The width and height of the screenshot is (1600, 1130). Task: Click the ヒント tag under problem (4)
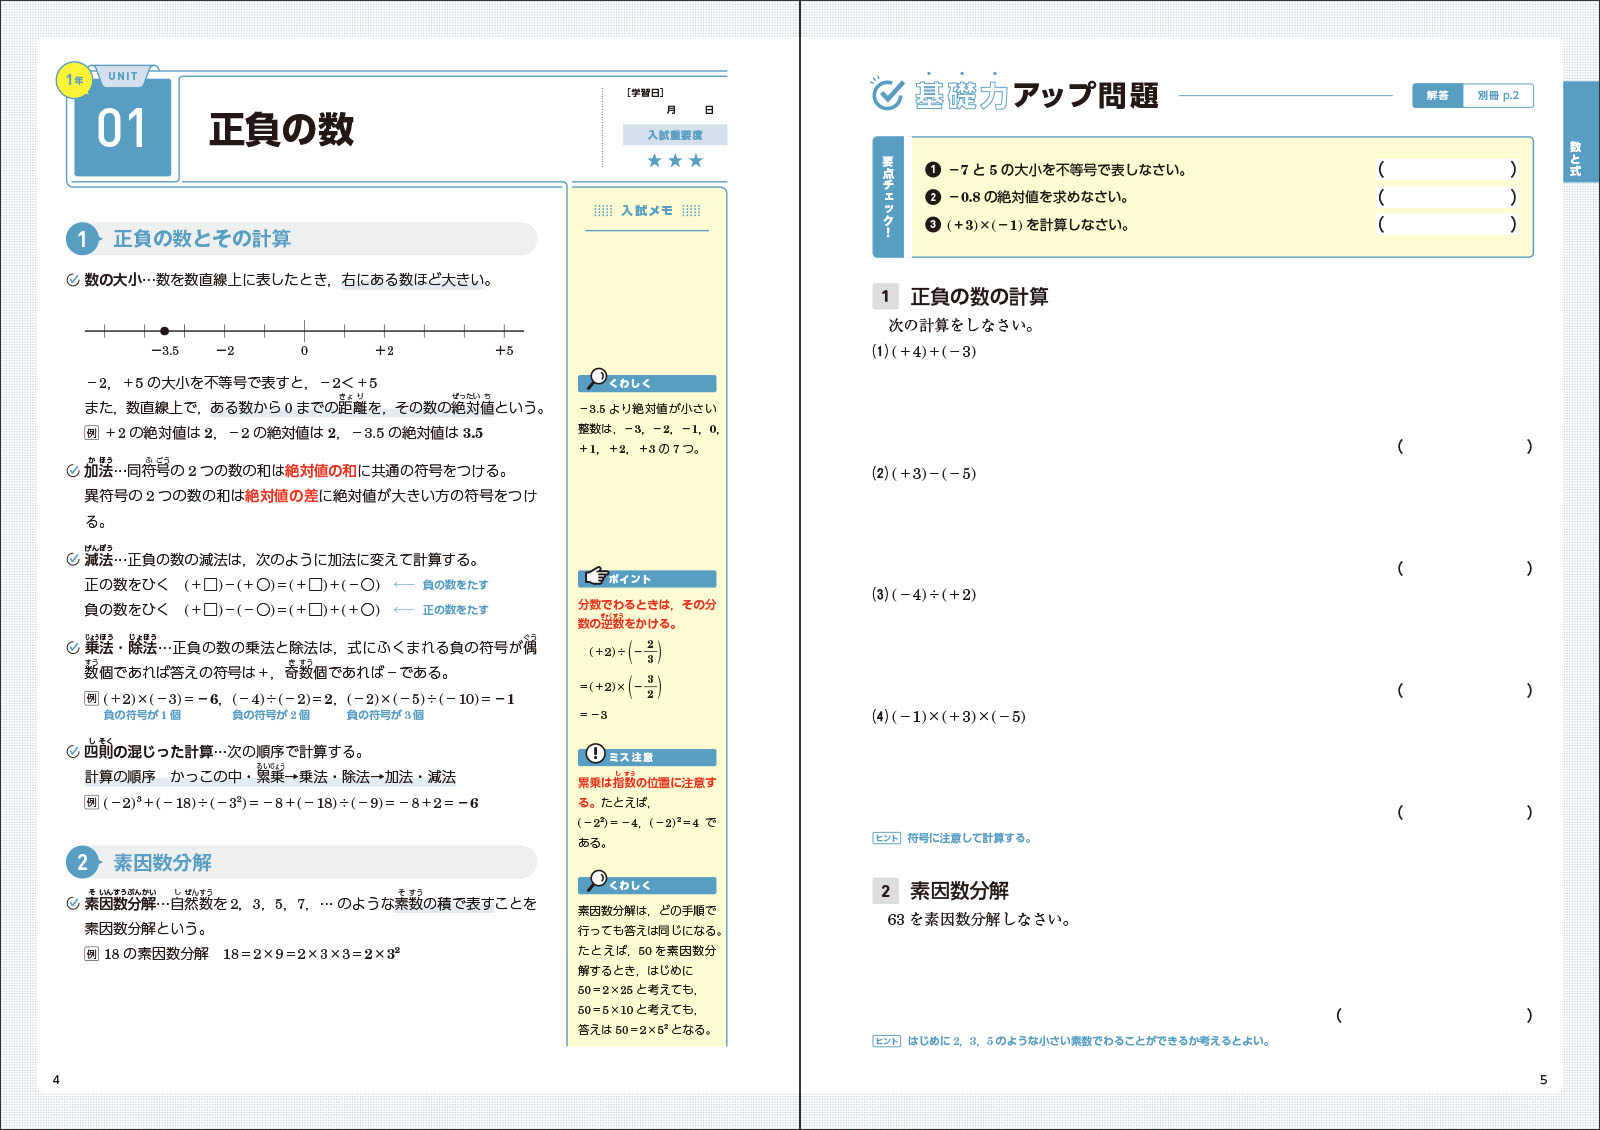(x=886, y=839)
